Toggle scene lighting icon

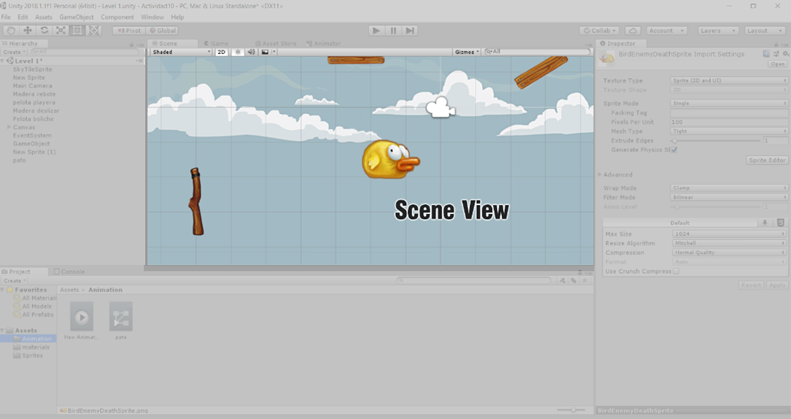[x=238, y=52]
